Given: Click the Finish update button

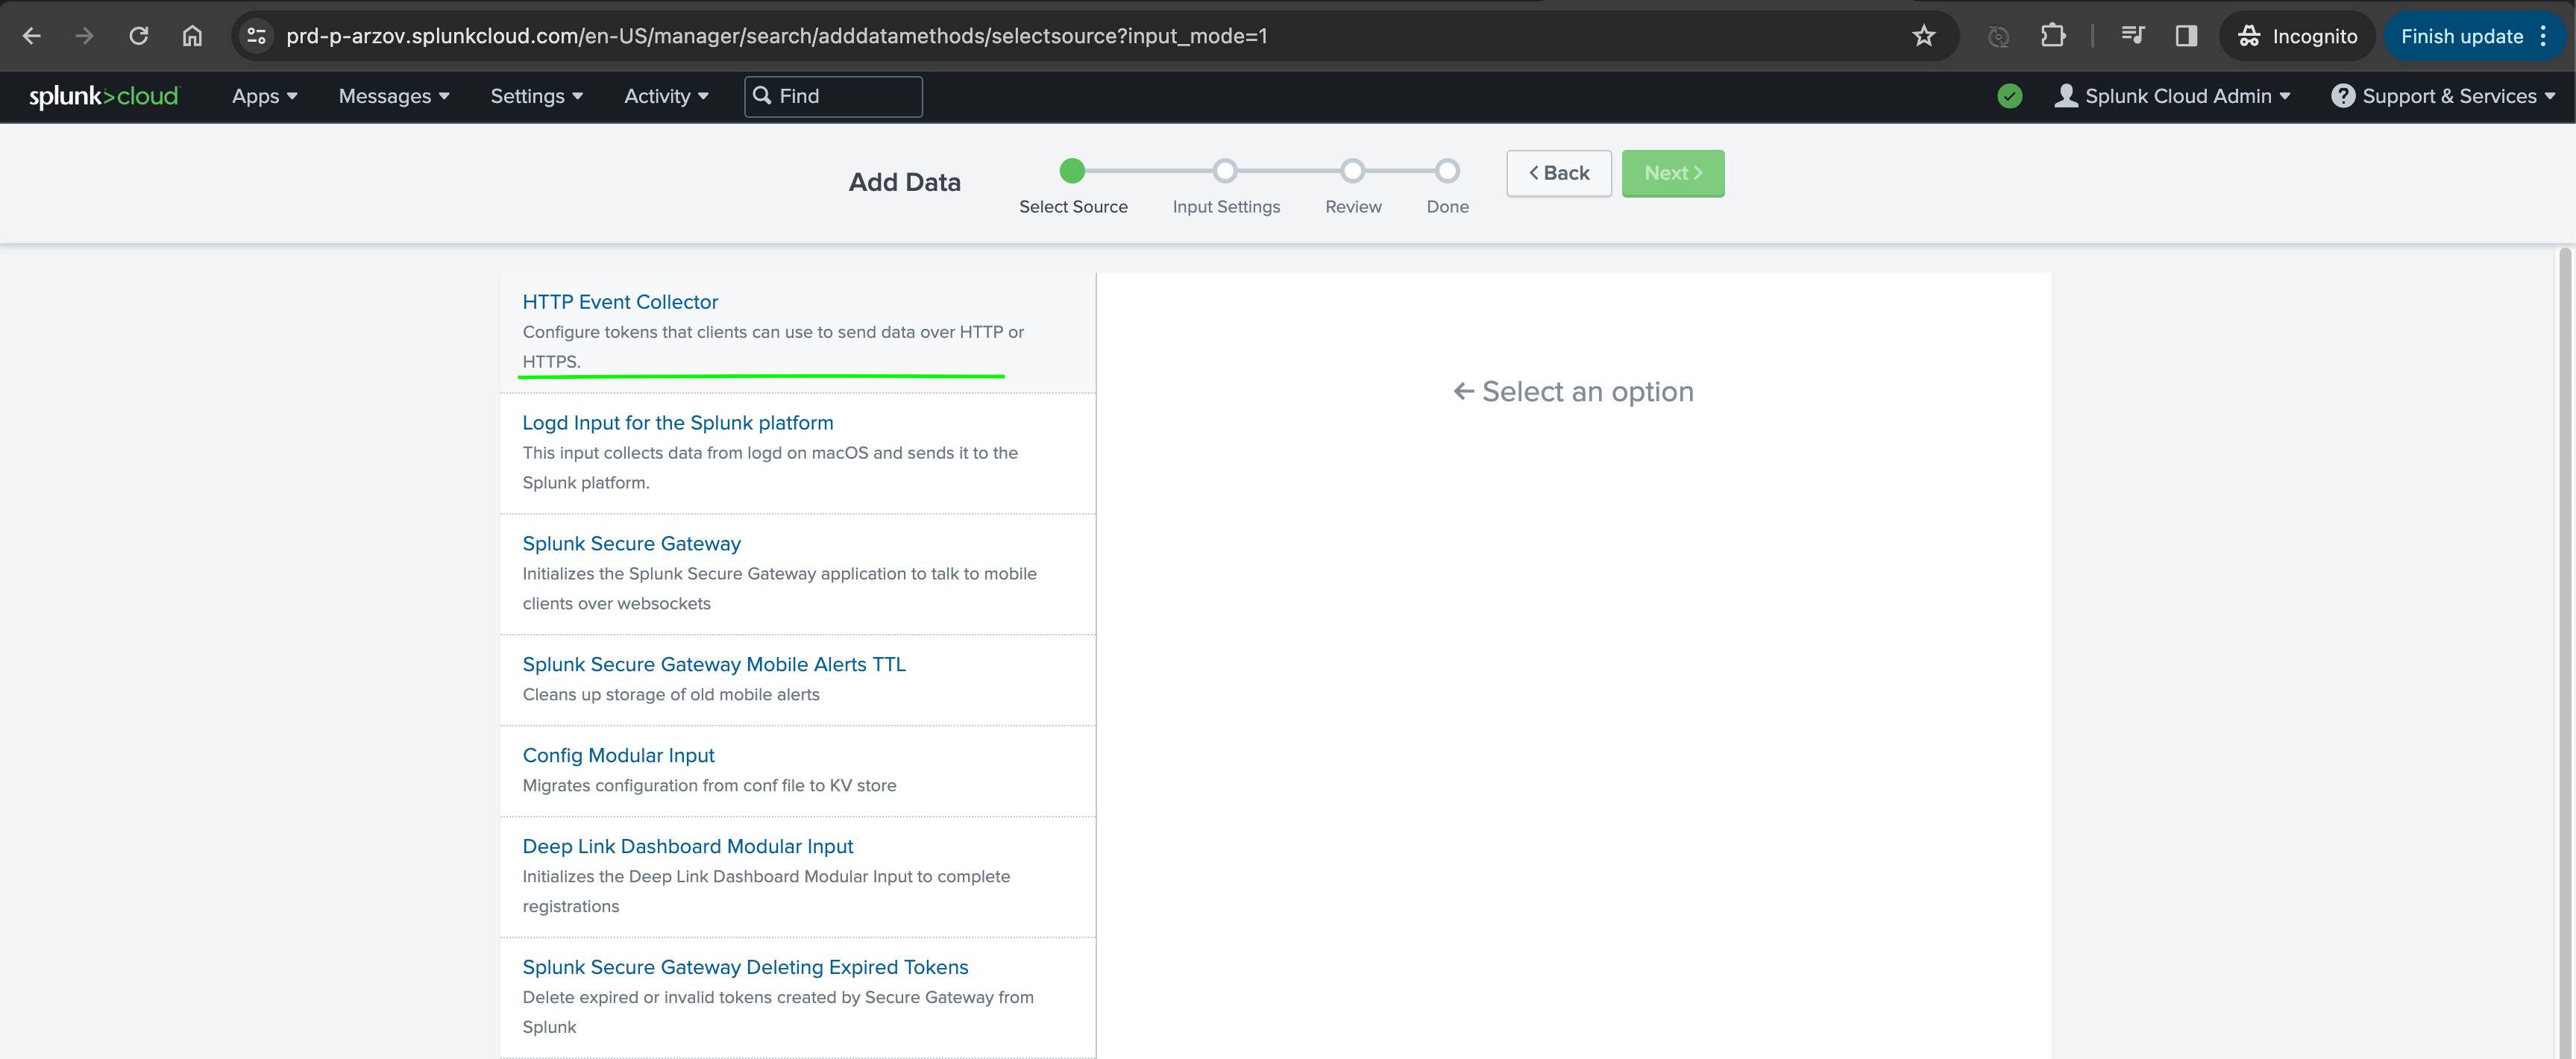Looking at the screenshot, I should (2461, 36).
